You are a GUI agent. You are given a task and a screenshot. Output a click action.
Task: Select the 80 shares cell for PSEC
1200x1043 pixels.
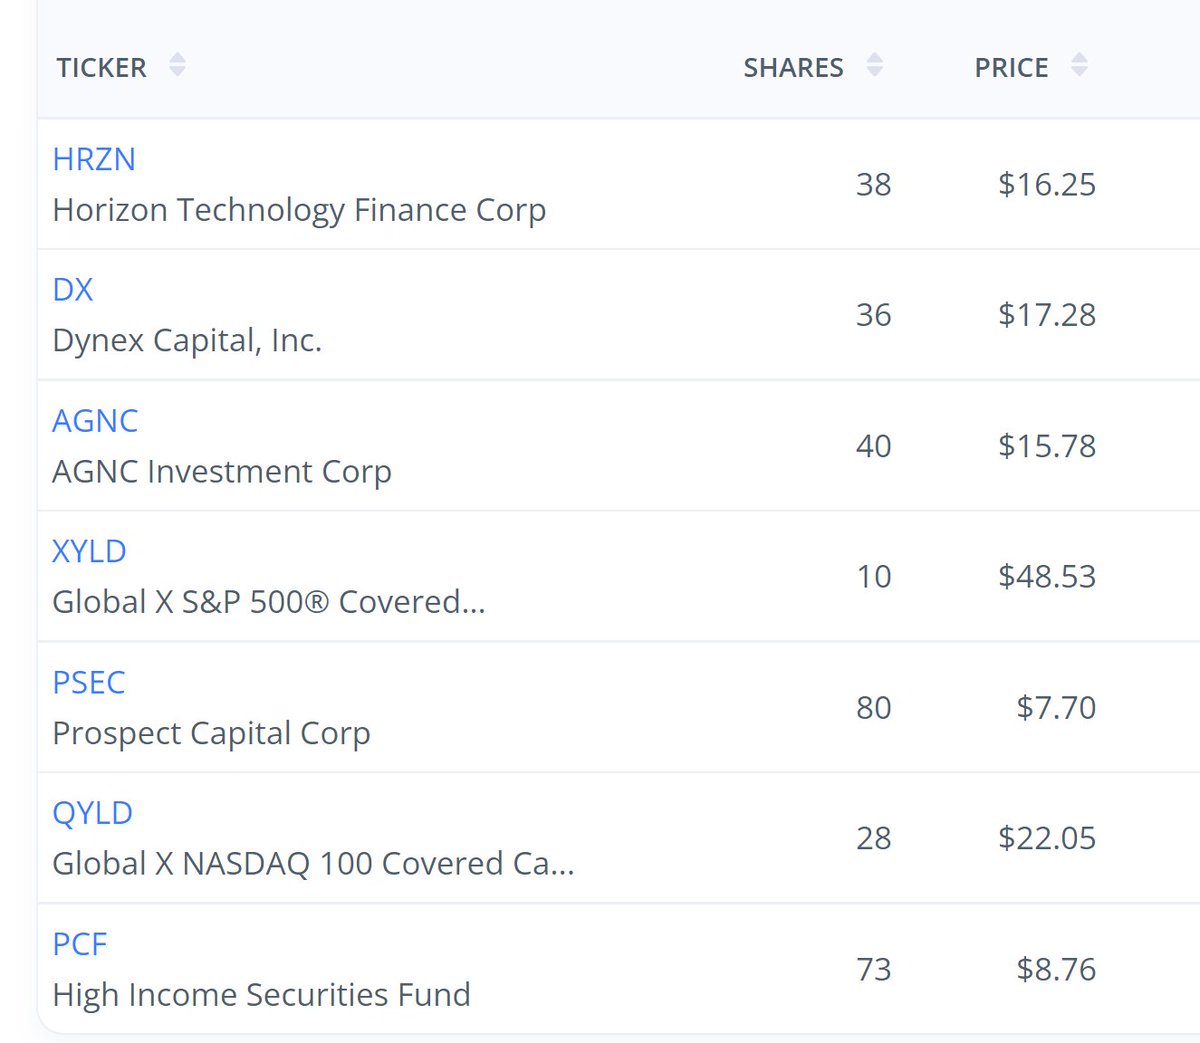pos(873,707)
